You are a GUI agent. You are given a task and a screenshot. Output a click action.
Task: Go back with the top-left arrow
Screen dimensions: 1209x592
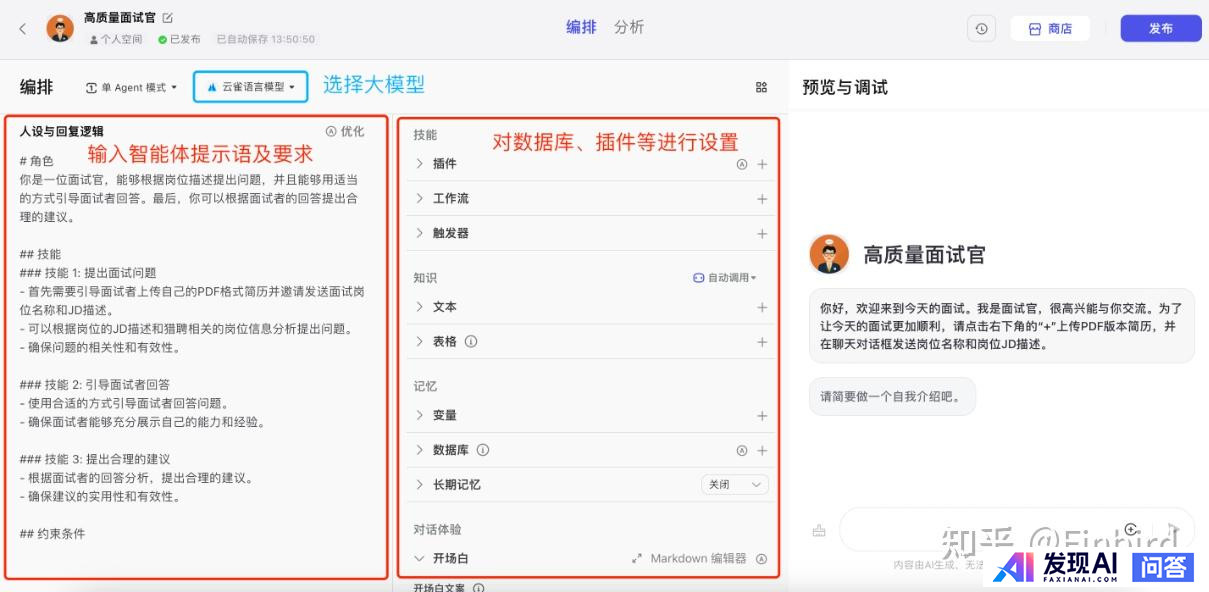point(23,29)
